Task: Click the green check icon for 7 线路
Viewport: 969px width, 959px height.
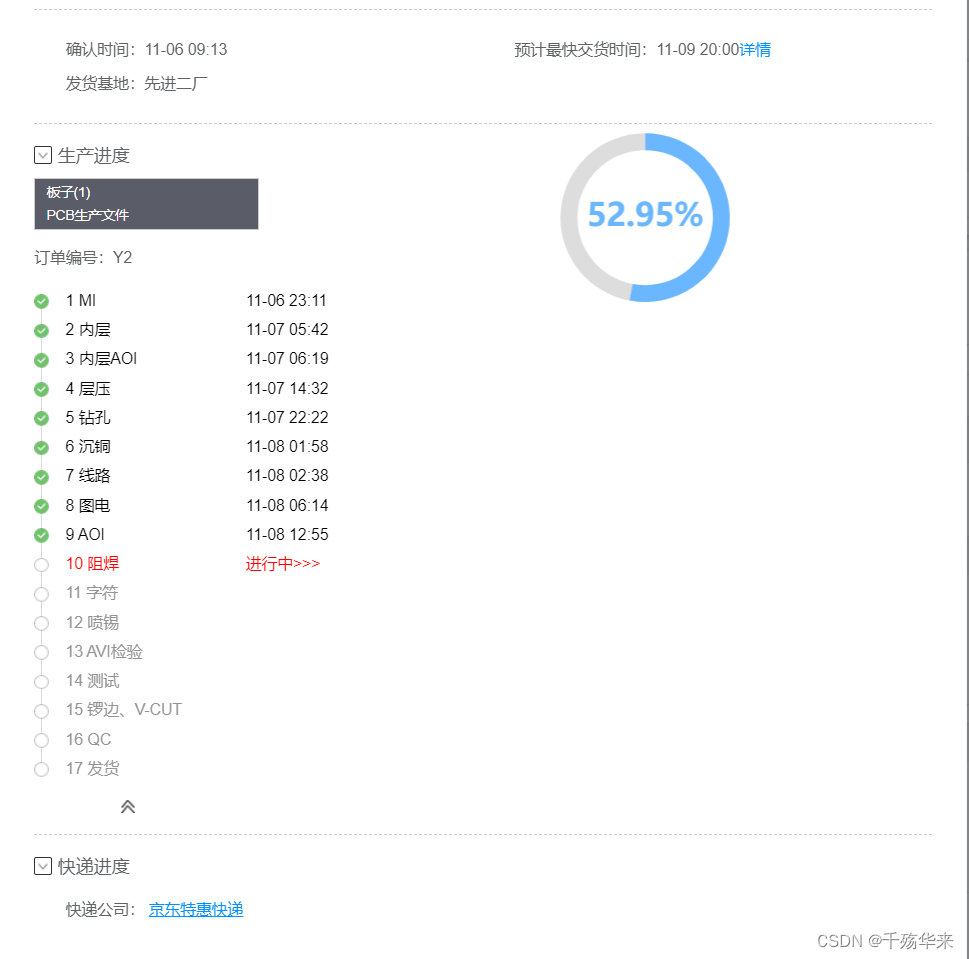Action: pos(41,477)
